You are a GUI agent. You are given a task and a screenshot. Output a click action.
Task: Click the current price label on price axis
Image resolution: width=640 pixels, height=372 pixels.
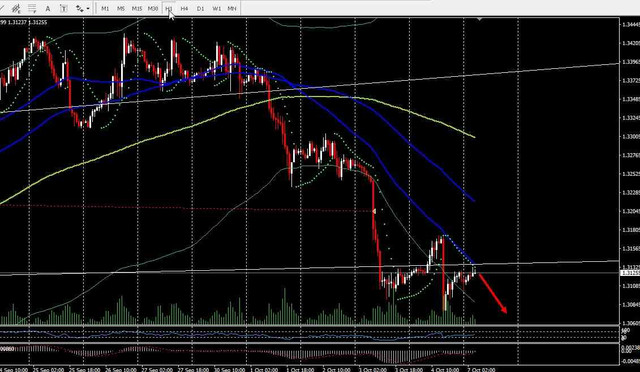tap(630, 272)
